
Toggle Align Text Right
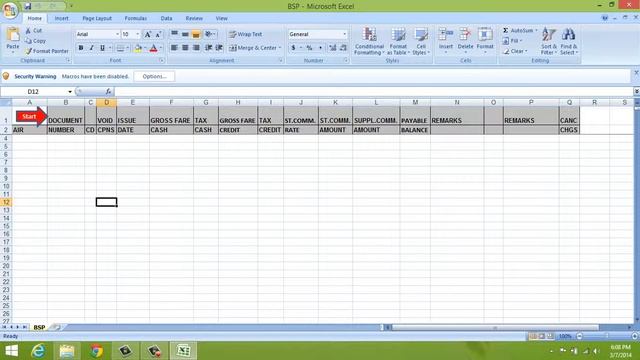[x=196, y=48]
